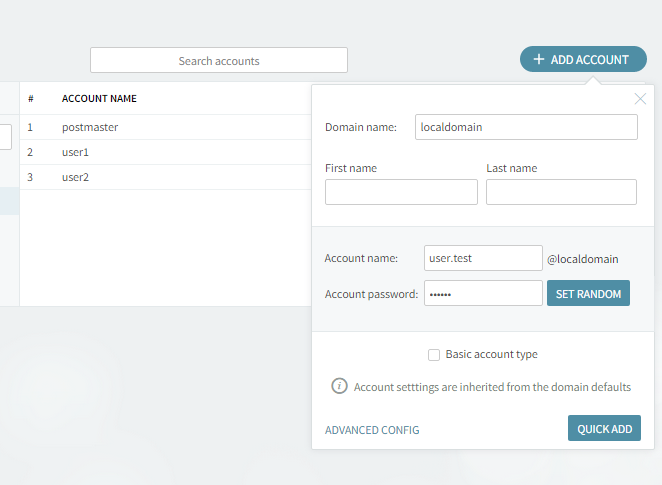Select the postmaster account row

90,128
